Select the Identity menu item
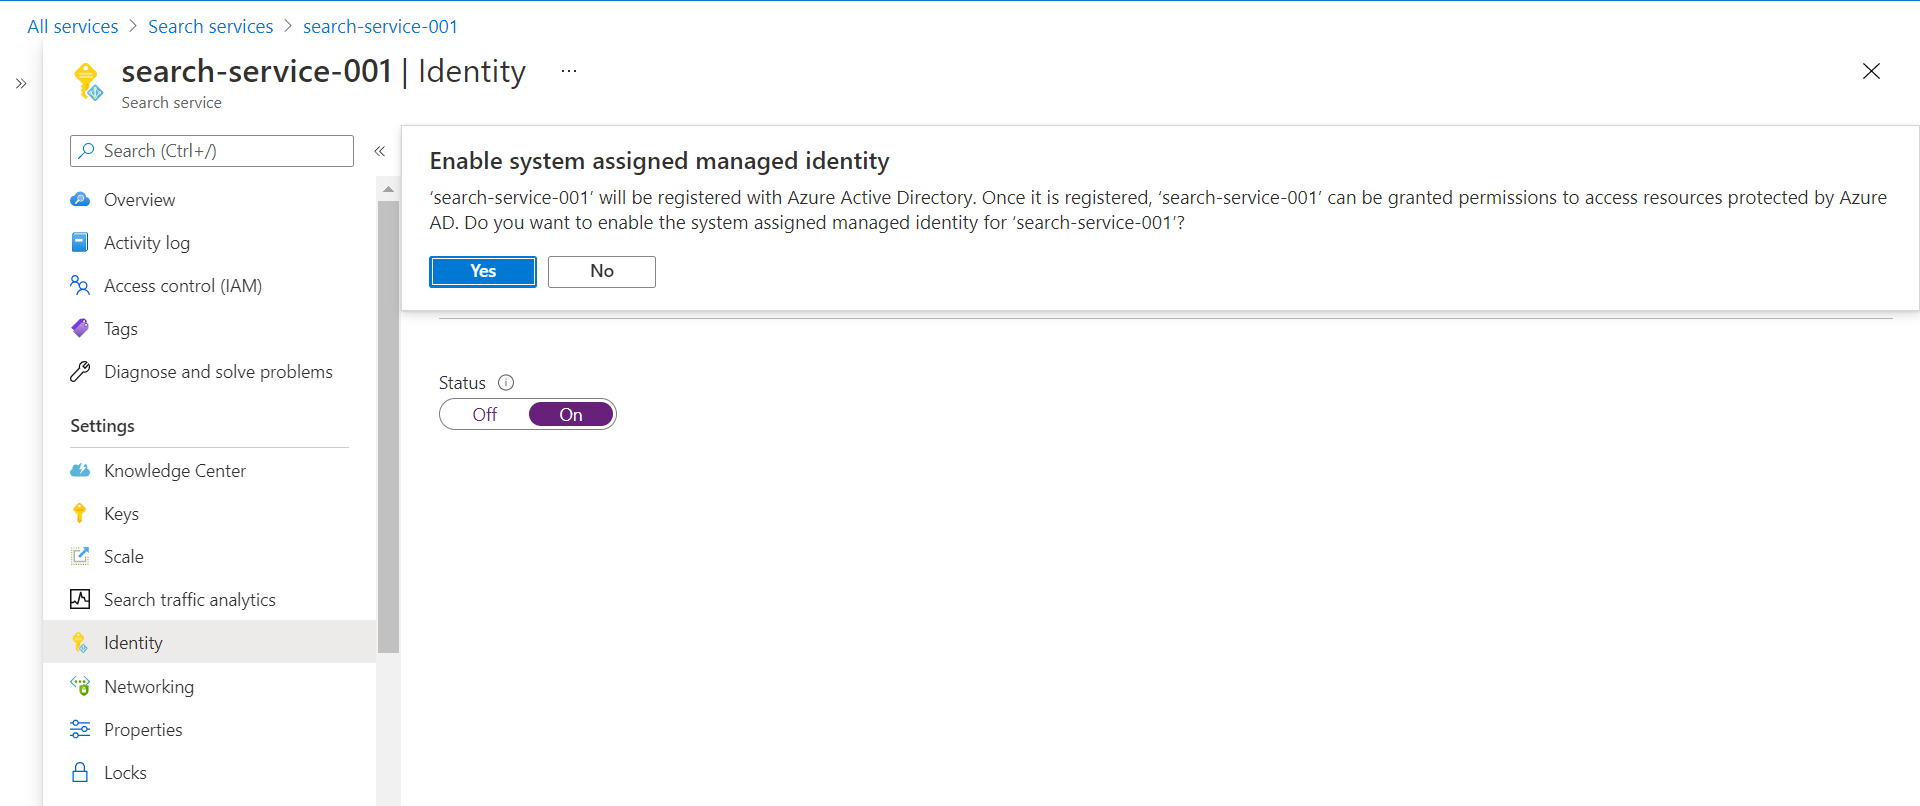Screen dimensions: 1920x806 point(210,642)
